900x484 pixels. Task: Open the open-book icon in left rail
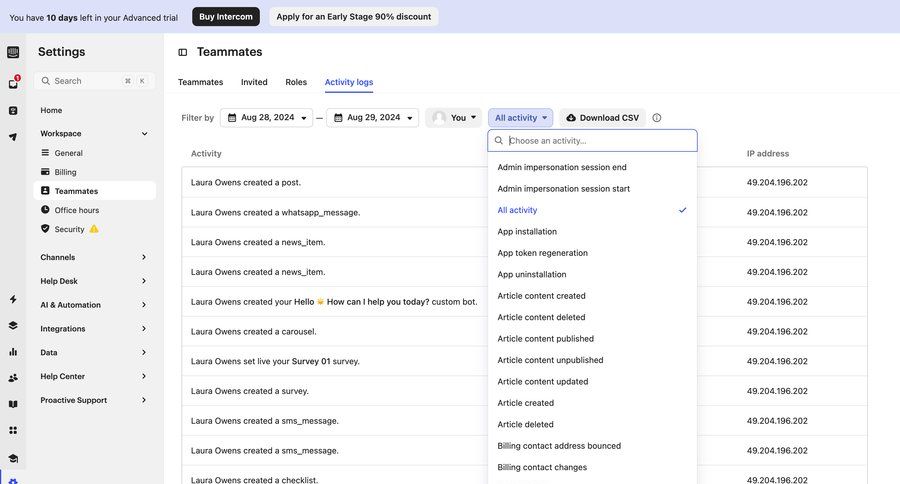point(13,404)
